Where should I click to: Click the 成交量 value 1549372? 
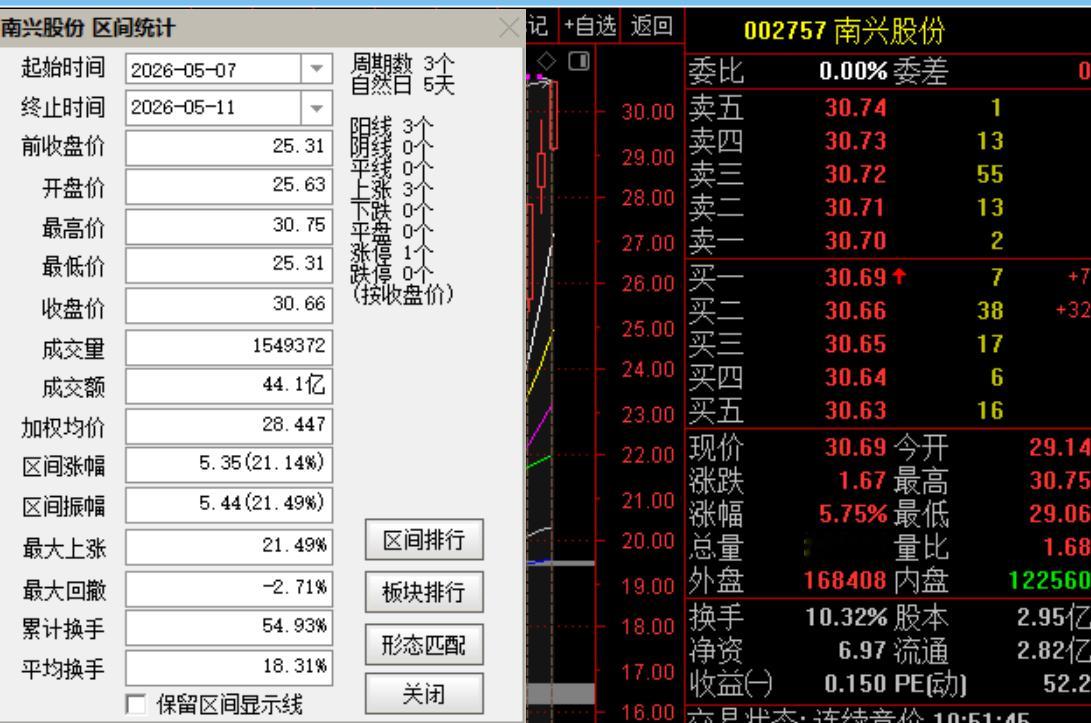[x=229, y=346]
